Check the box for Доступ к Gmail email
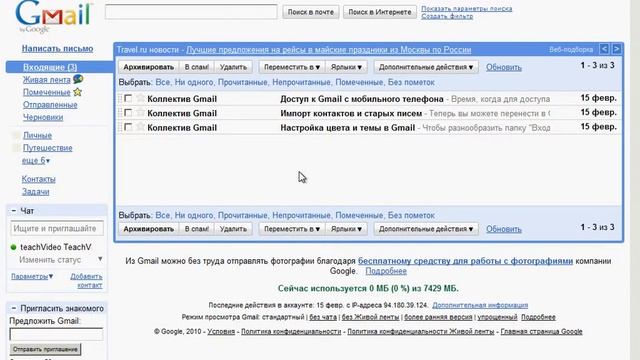 click(x=128, y=98)
